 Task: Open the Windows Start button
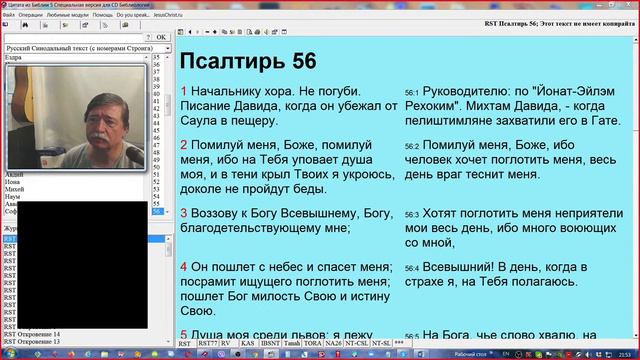(10, 353)
